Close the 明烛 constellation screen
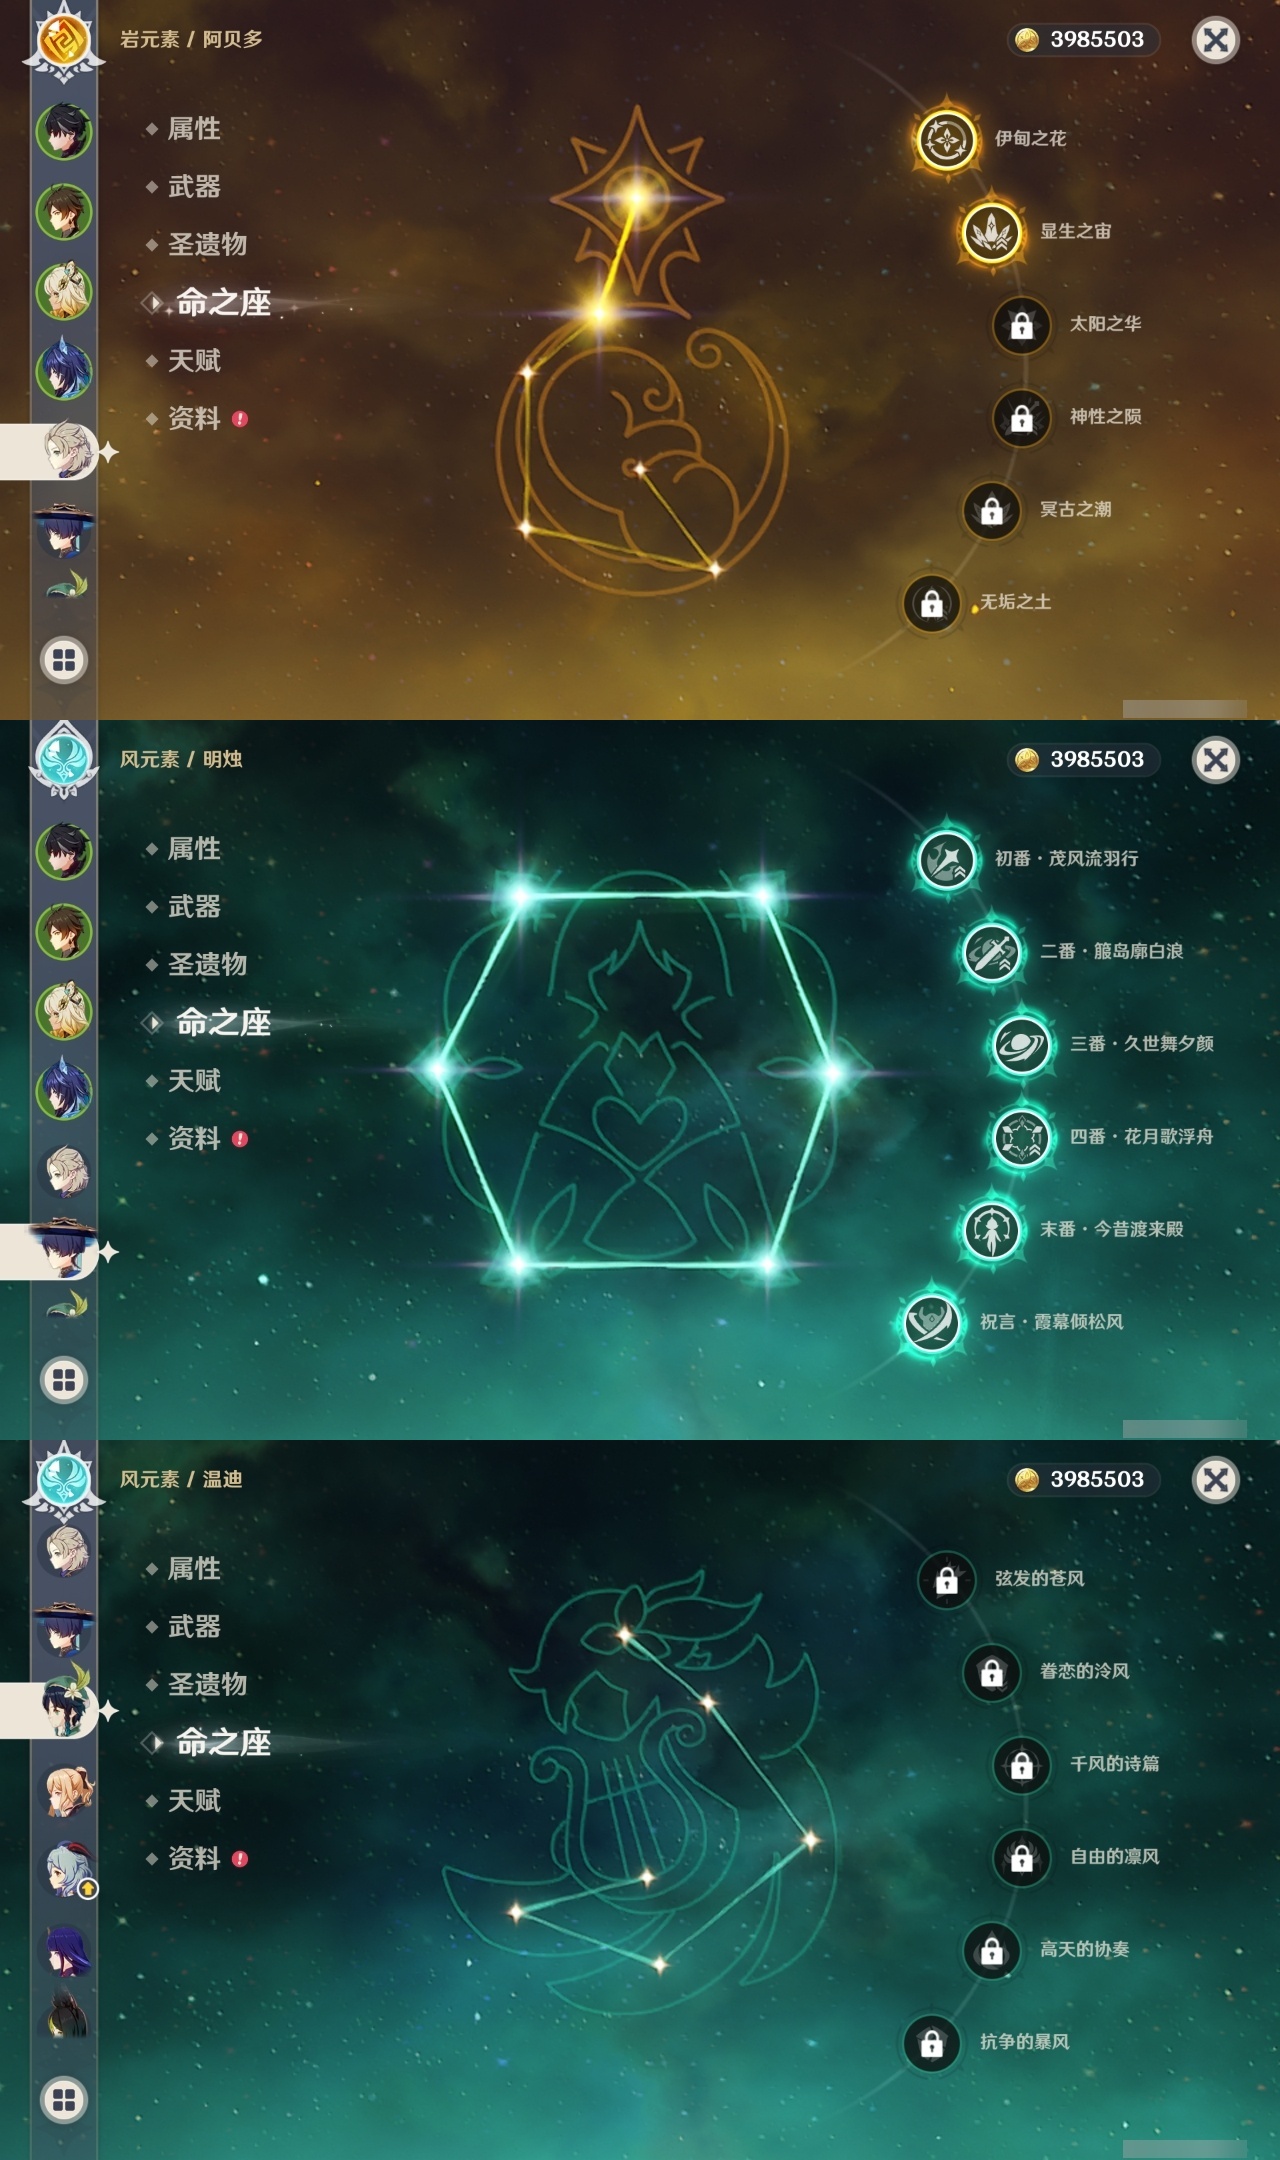 (1215, 760)
